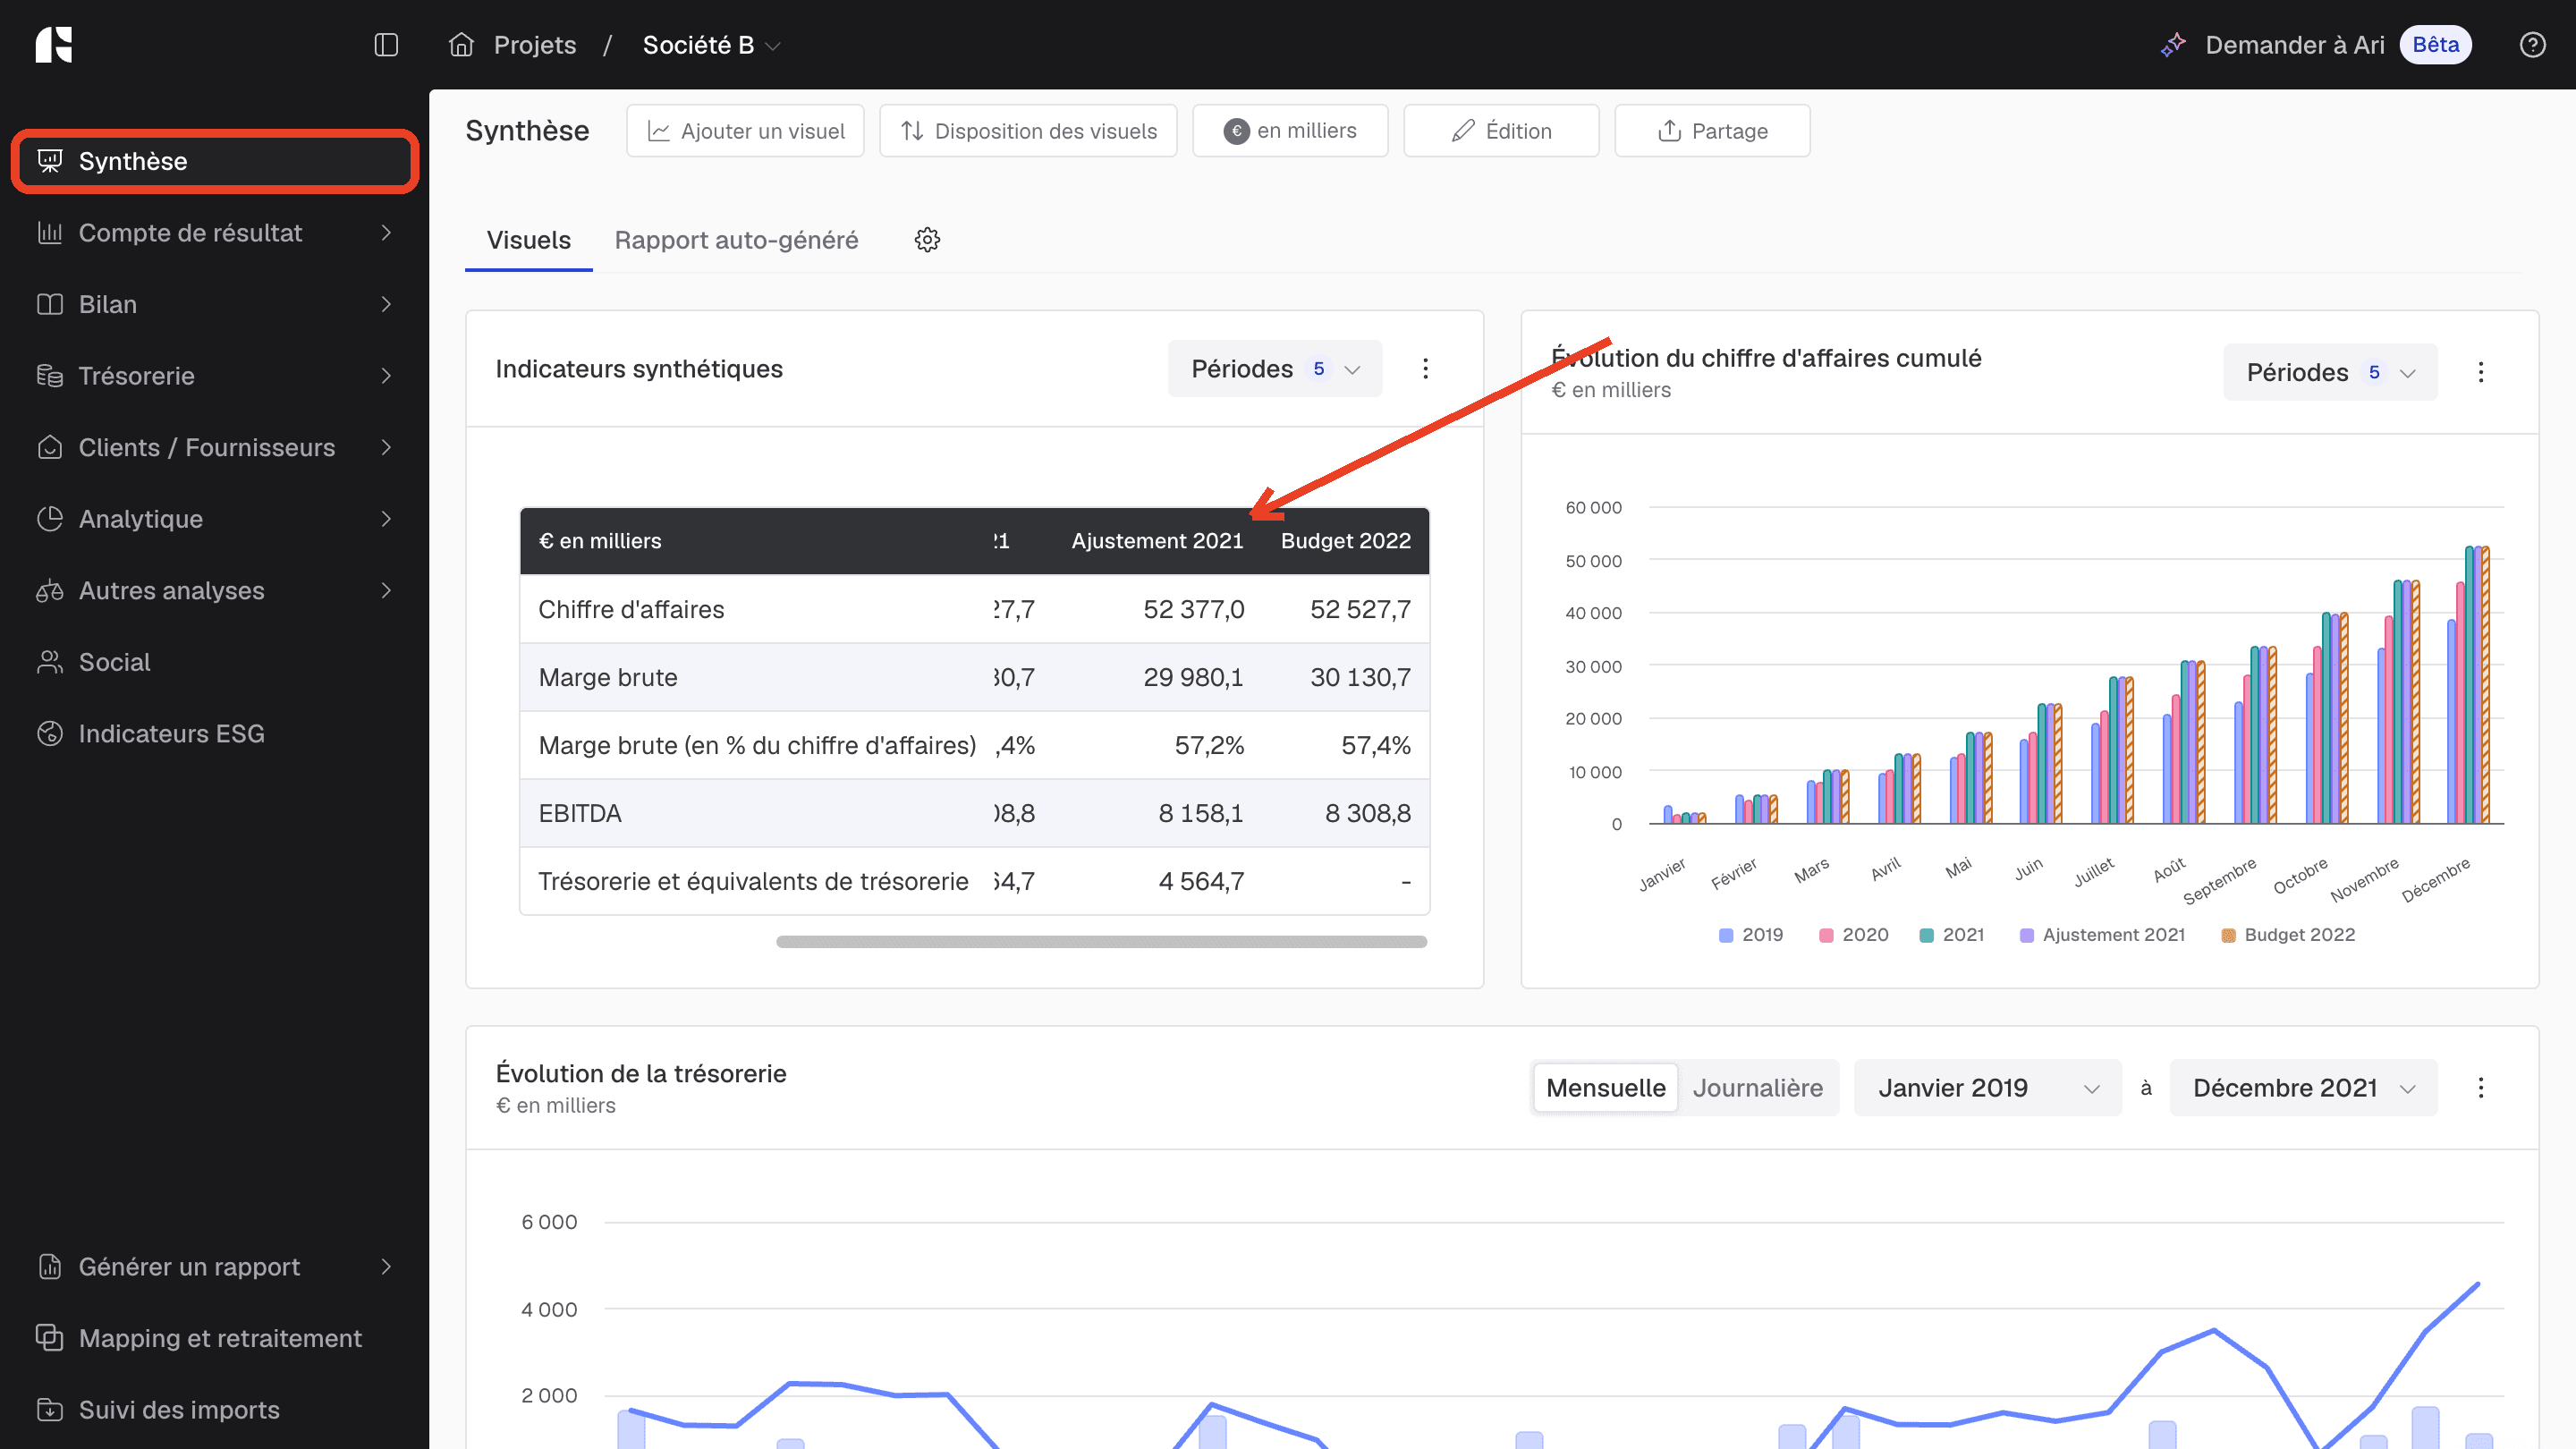Click Demander à Ari button
The width and height of the screenshot is (2576, 1449).
[x=2315, y=45]
